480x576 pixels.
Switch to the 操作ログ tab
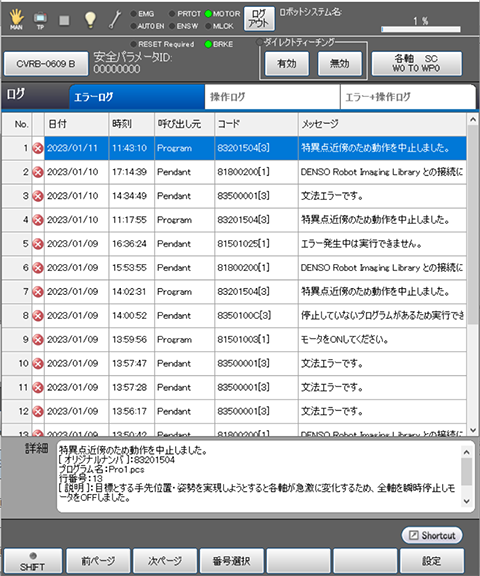pyautogui.click(x=272, y=97)
